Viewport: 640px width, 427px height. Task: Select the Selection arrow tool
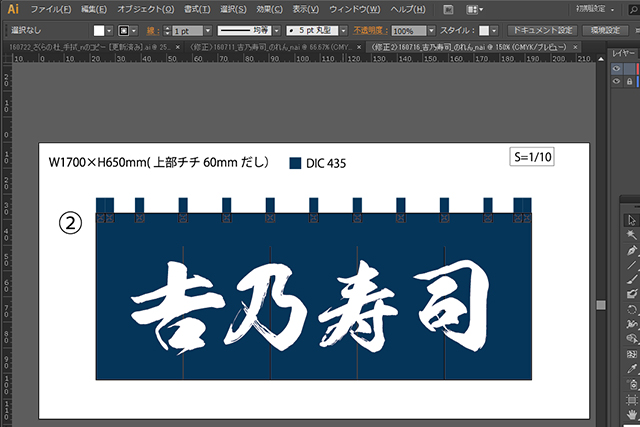pos(631,219)
